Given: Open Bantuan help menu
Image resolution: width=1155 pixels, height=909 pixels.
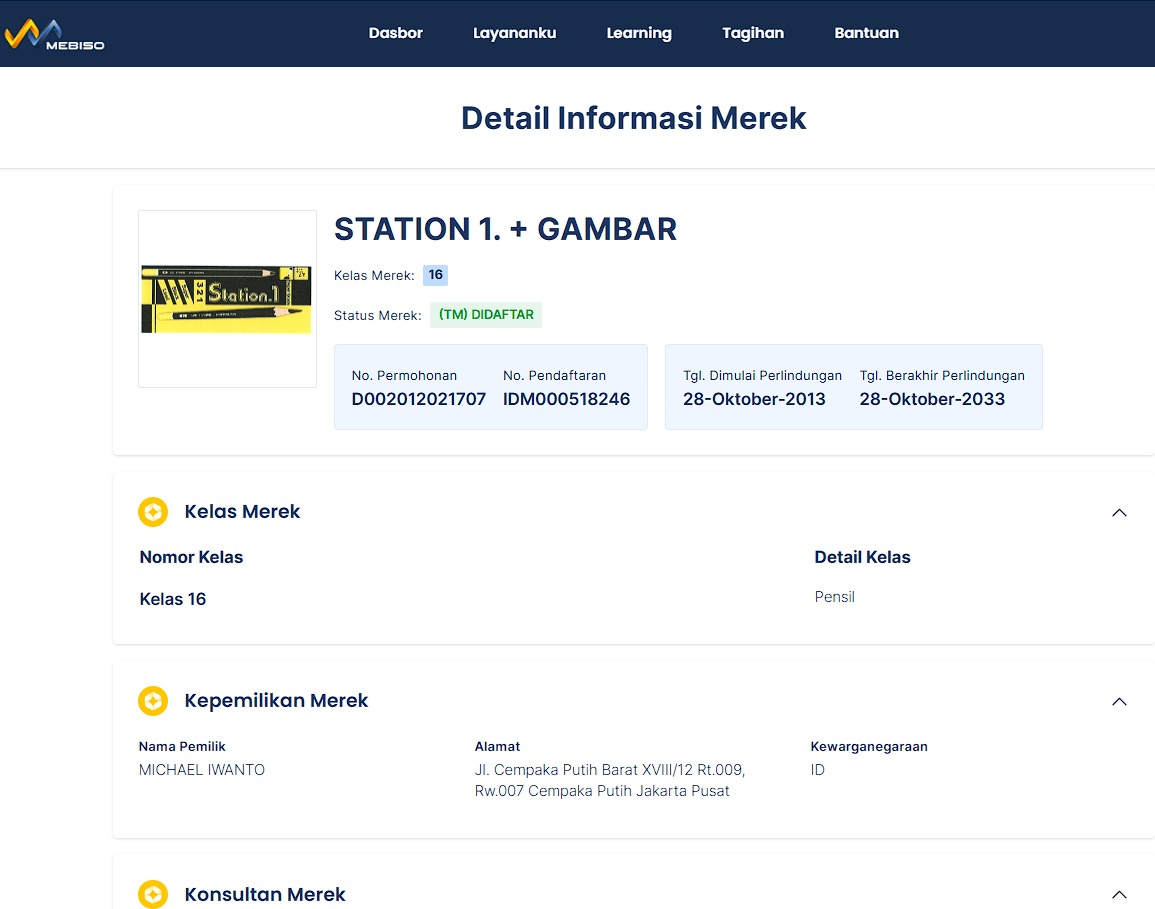Looking at the screenshot, I should point(866,33).
